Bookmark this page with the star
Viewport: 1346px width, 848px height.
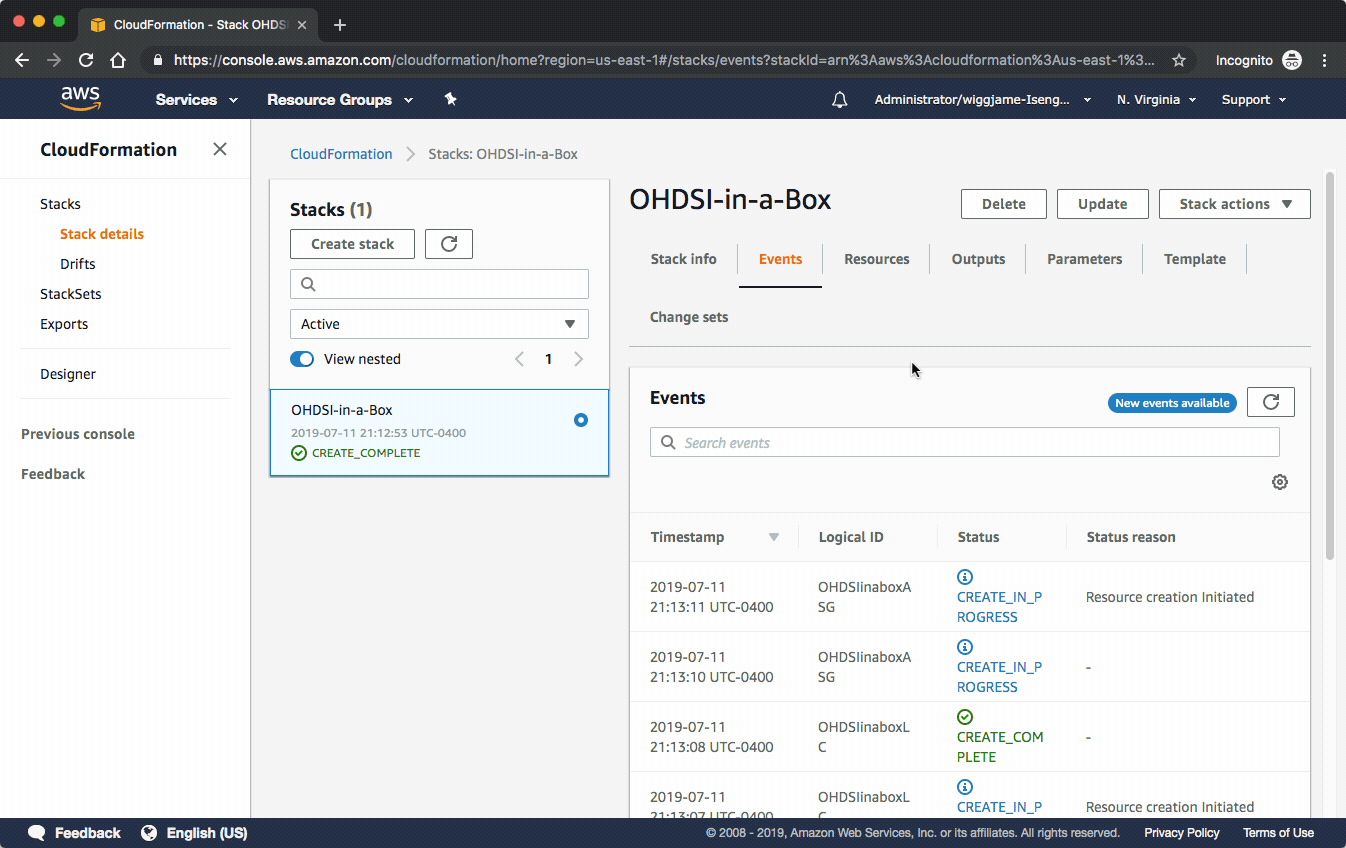[1179, 60]
